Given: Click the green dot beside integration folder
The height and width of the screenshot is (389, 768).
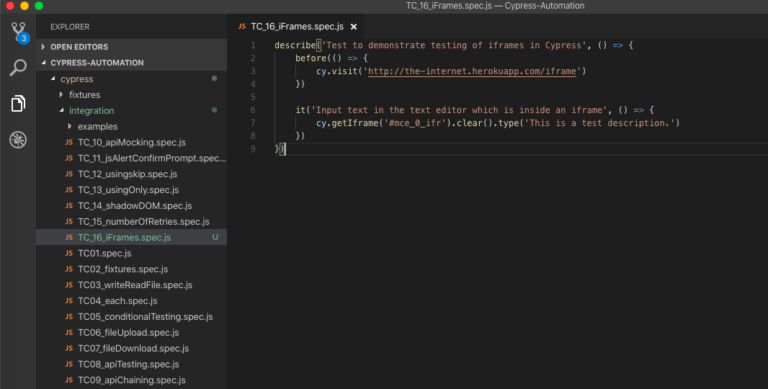Looking at the screenshot, I should pos(214,110).
